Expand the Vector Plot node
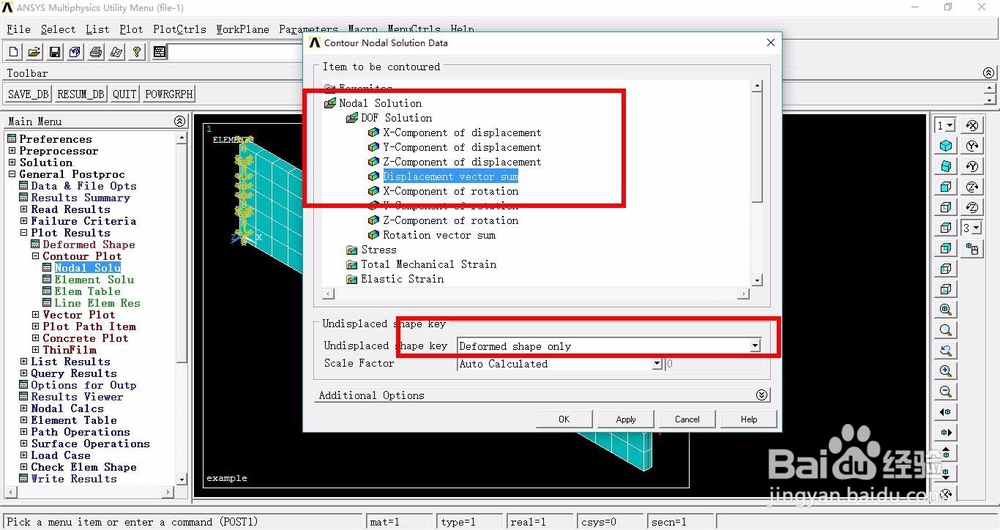 [x=36, y=314]
